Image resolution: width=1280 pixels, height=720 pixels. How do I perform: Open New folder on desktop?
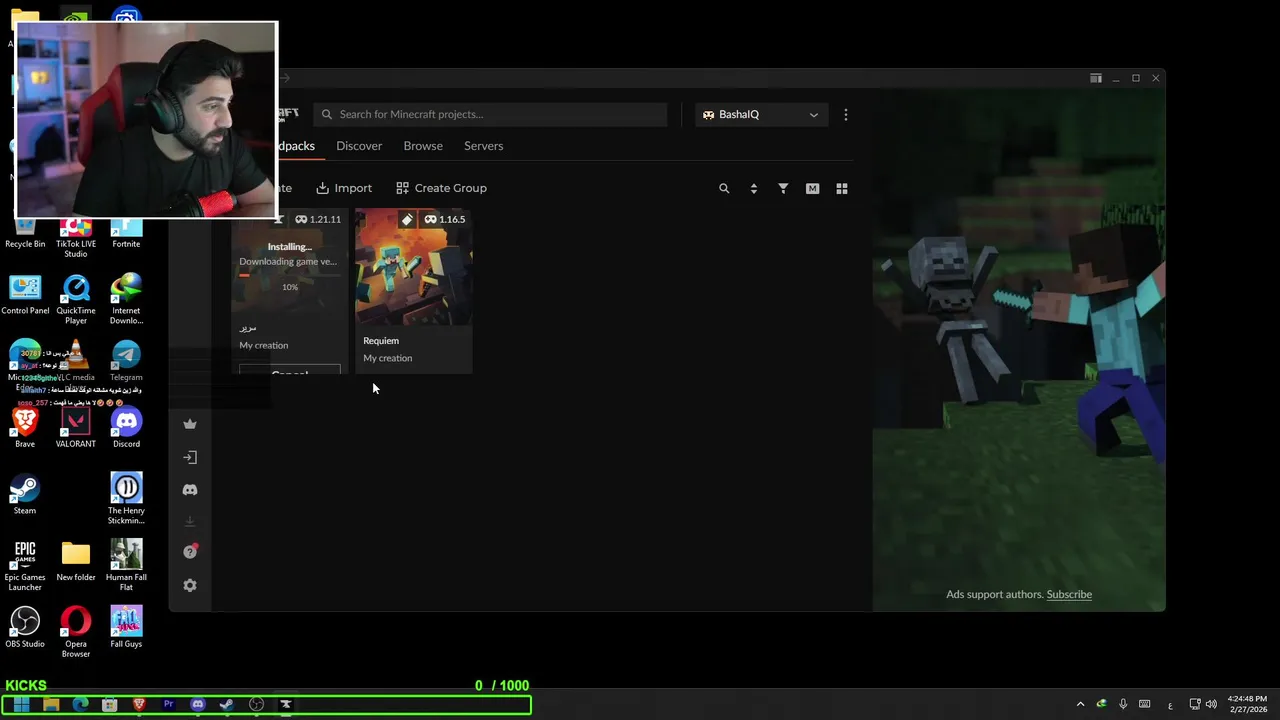(x=76, y=562)
